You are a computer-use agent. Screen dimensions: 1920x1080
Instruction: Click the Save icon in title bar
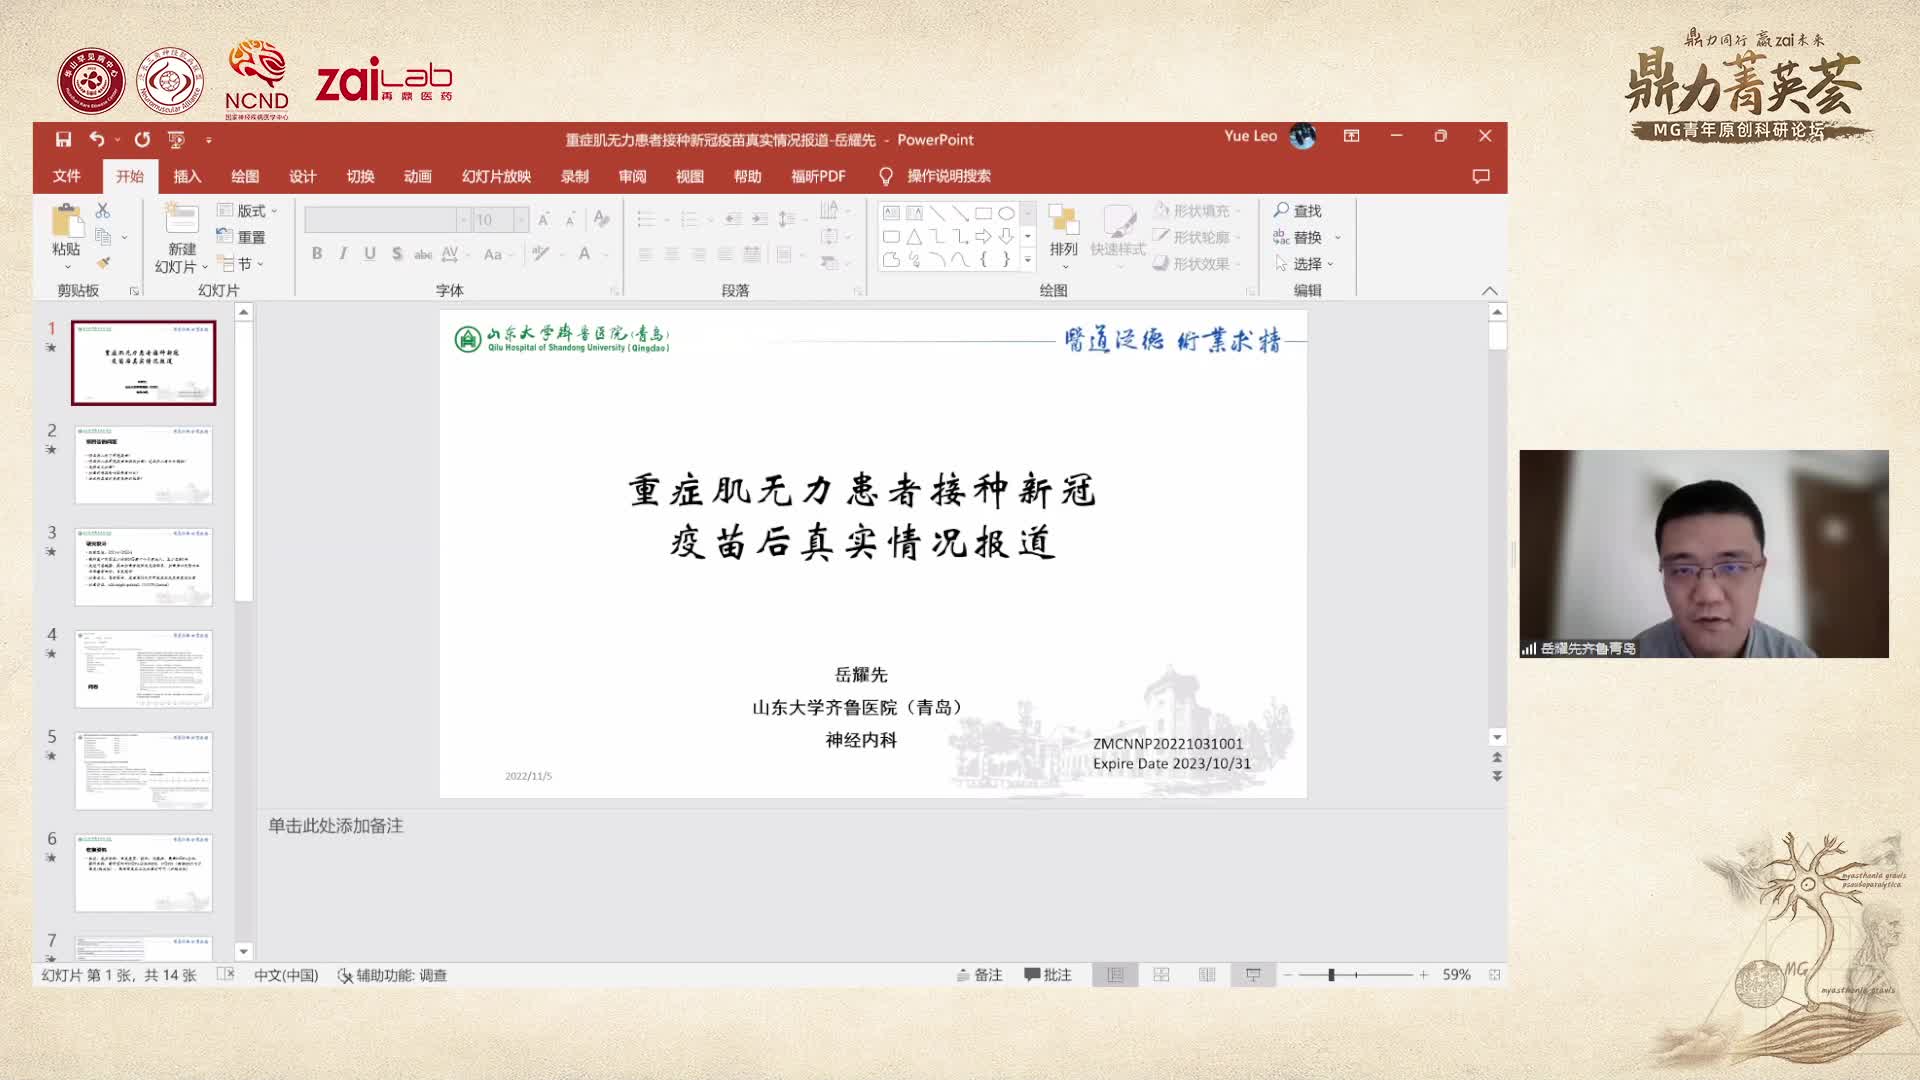(63, 139)
